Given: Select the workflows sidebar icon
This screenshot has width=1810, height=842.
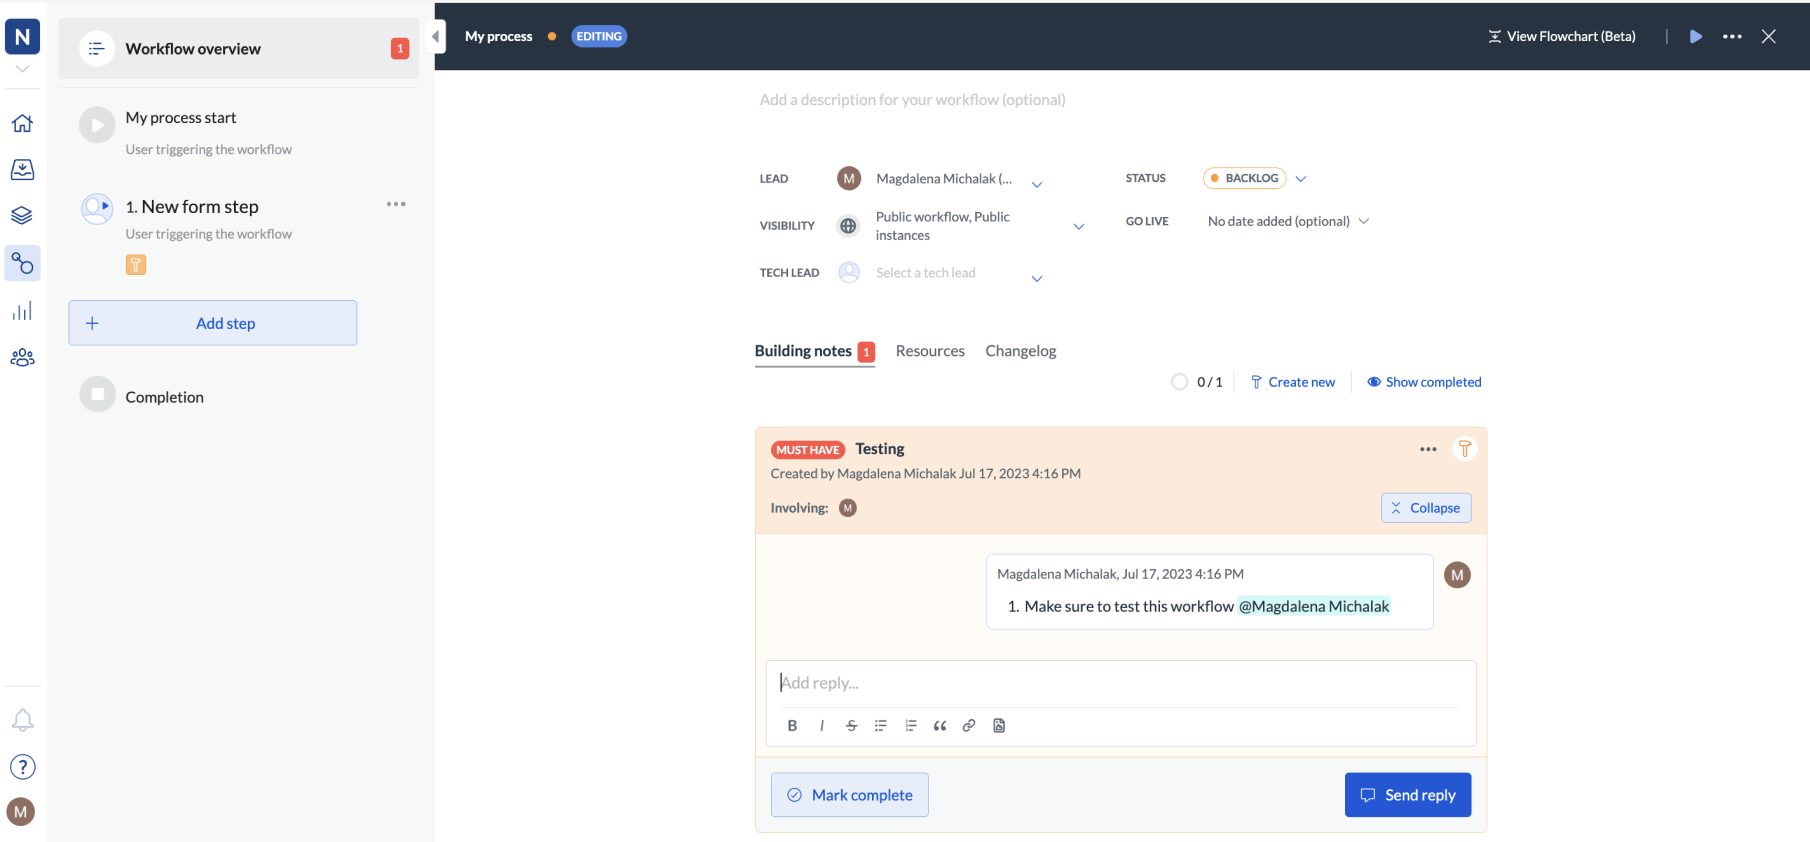Looking at the screenshot, I should tap(22, 263).
